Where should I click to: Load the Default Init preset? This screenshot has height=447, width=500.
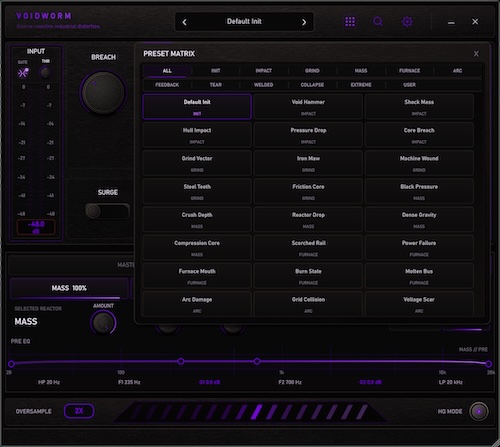197,107
